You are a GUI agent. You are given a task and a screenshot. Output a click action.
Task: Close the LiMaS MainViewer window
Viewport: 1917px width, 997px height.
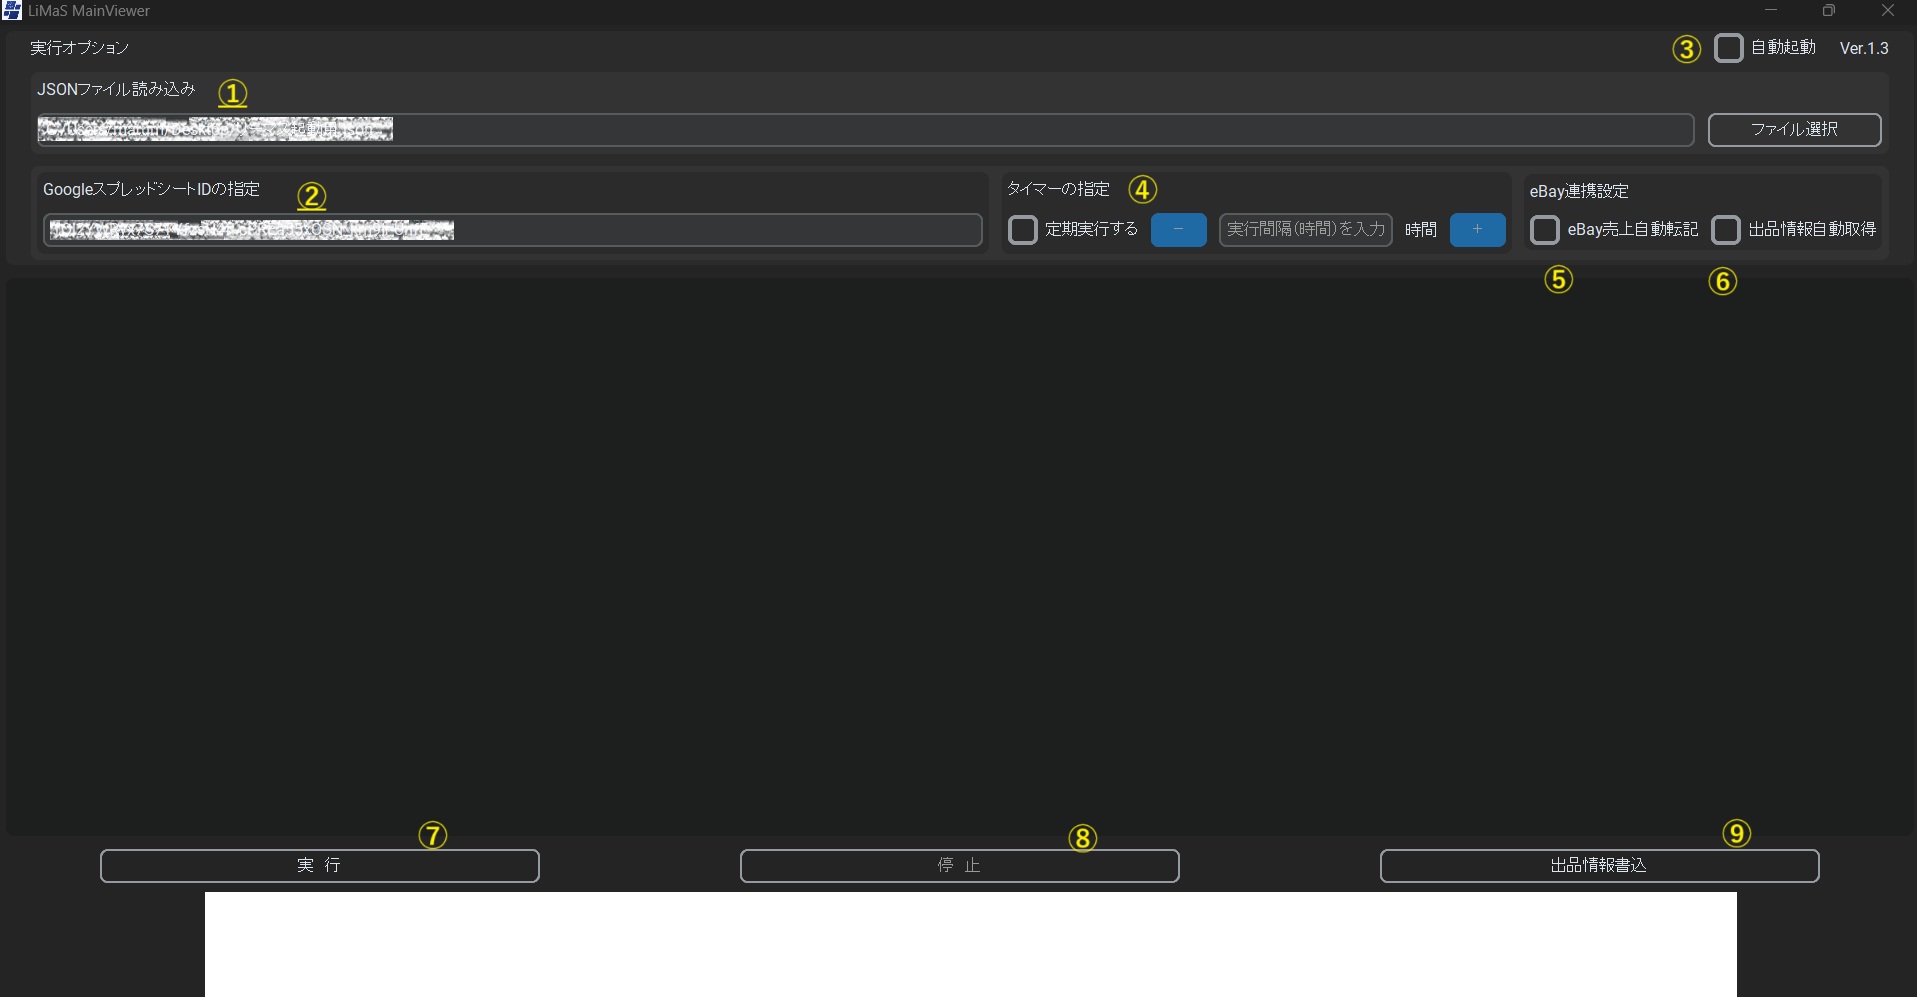pos(1887,11)
